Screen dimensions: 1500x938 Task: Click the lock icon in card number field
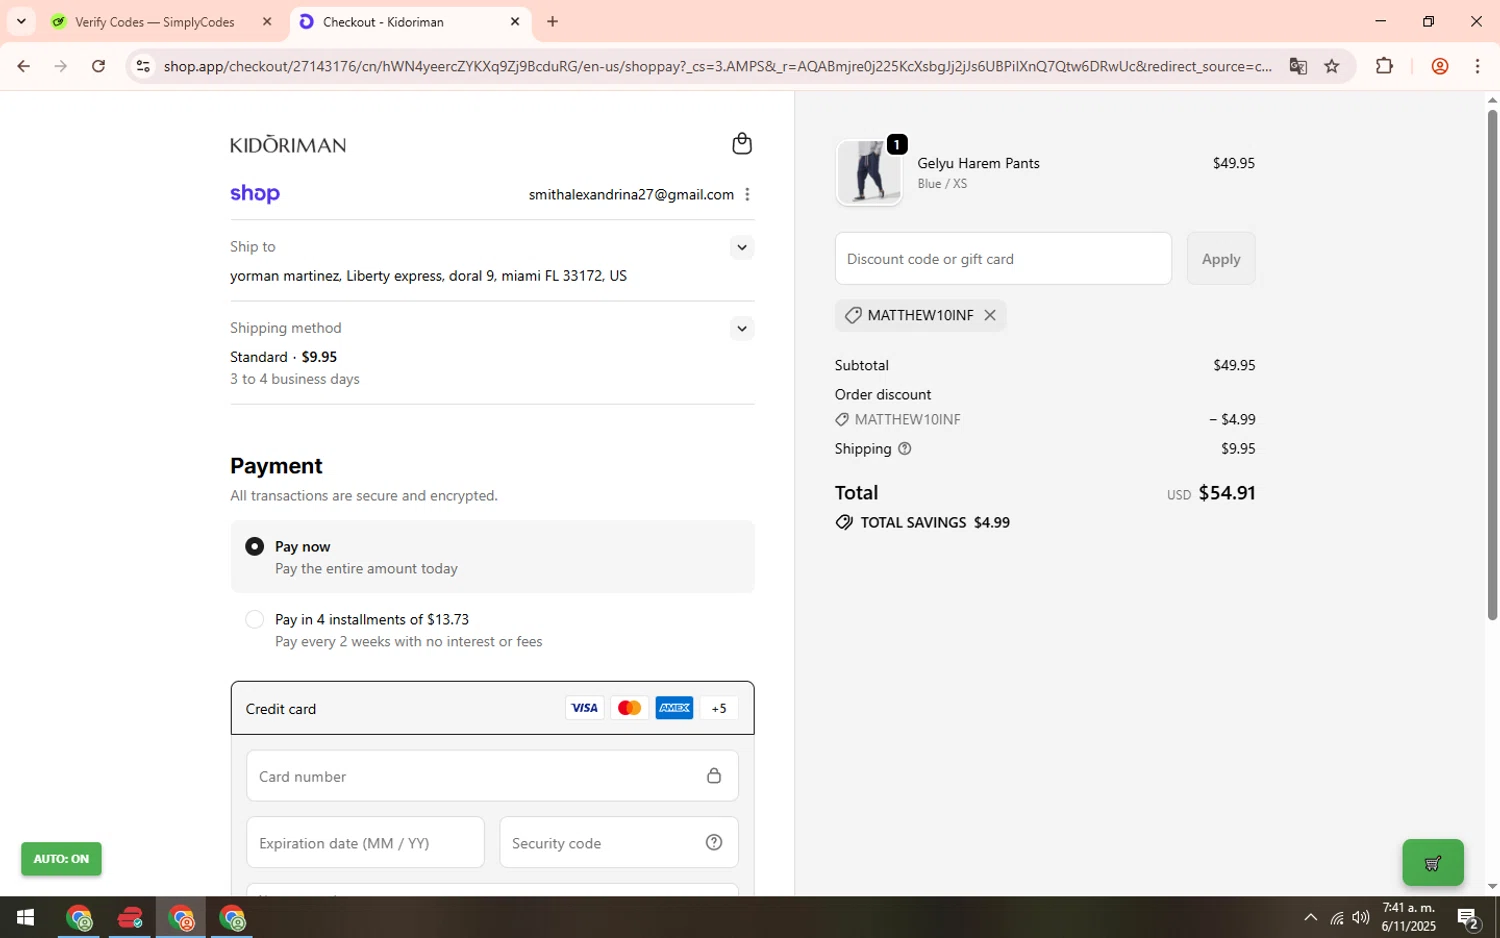(714, 776)
